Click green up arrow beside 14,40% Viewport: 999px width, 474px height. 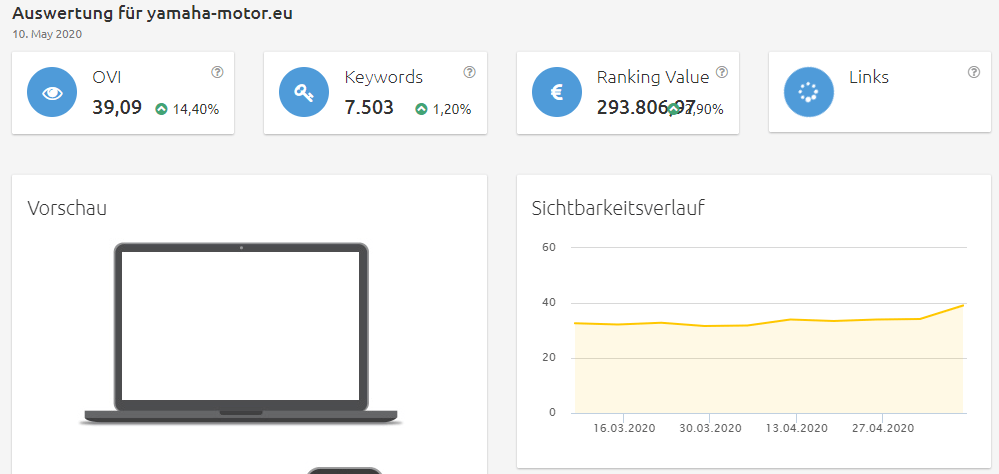coord(161,109)
